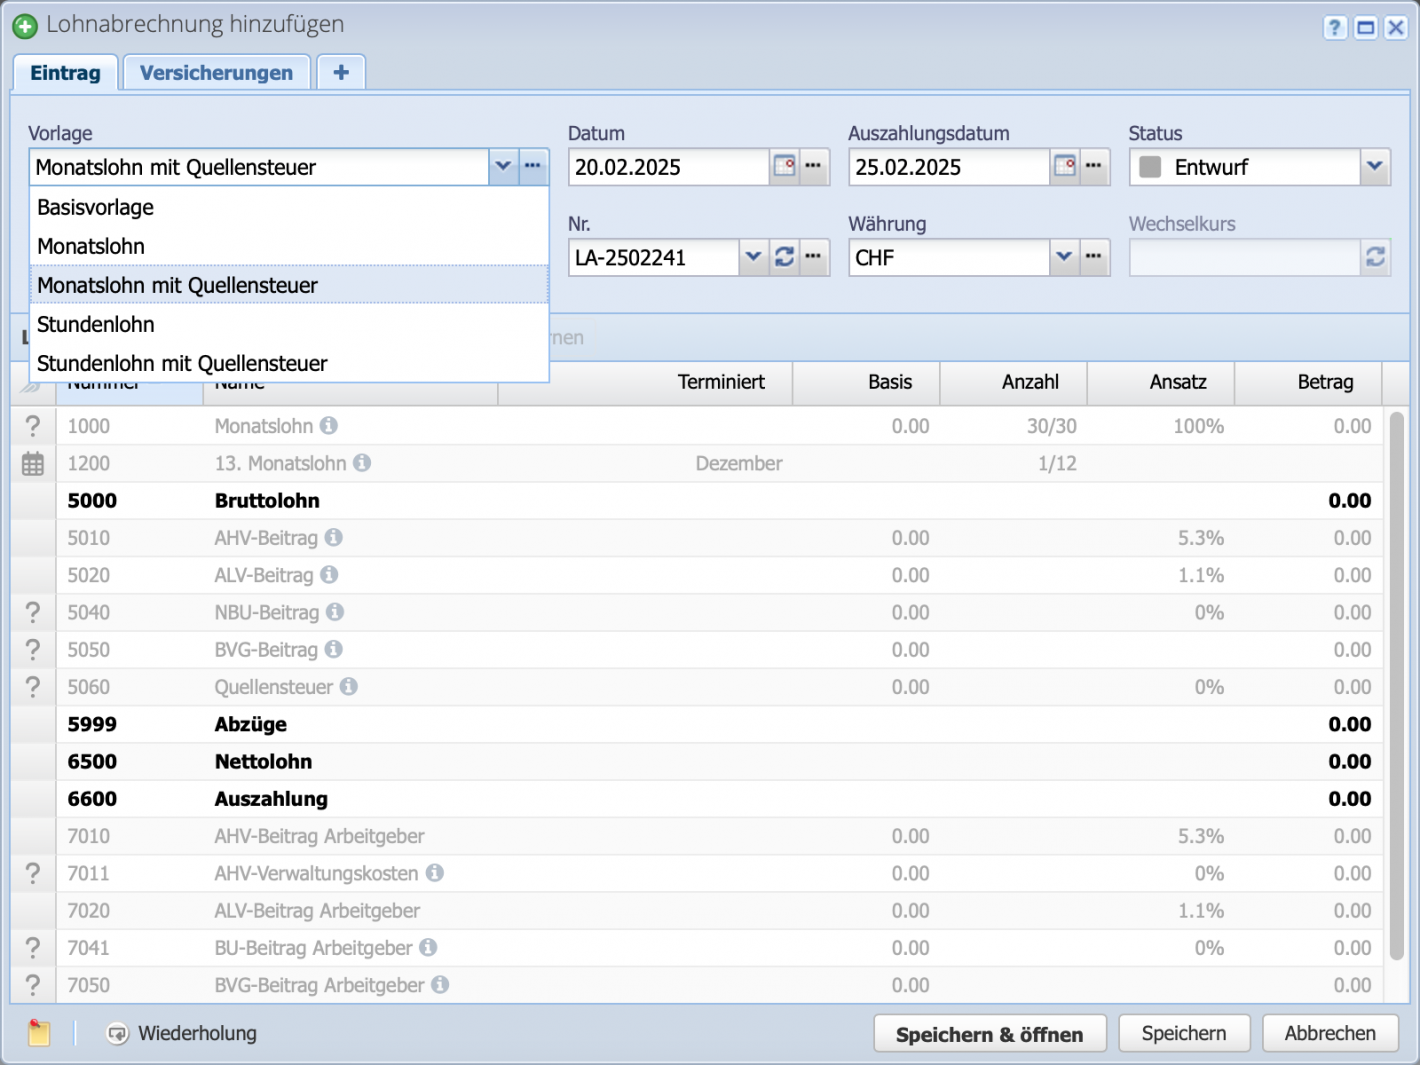The image size is (1420, 1065).
Task: Click the sticky note icon bottom left
Action: 38,1033
